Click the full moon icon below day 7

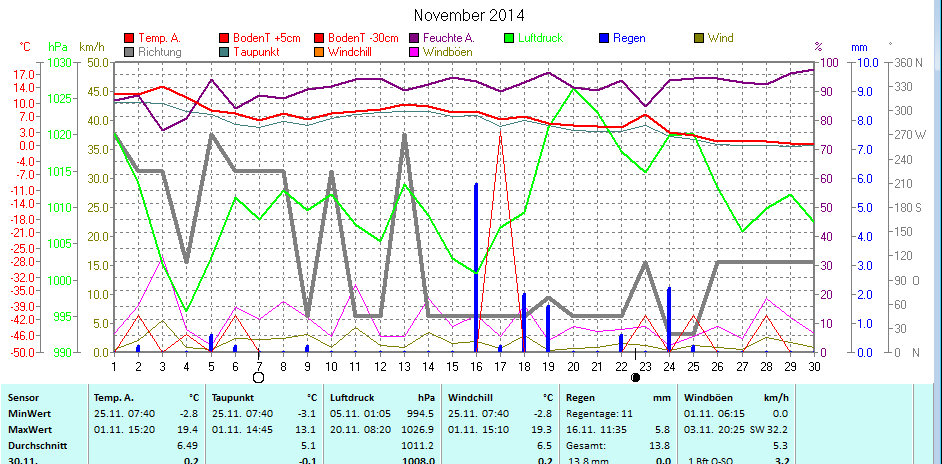259,377
